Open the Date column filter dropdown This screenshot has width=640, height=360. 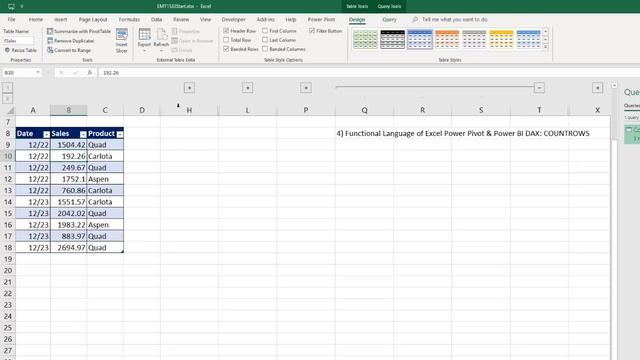46,134
